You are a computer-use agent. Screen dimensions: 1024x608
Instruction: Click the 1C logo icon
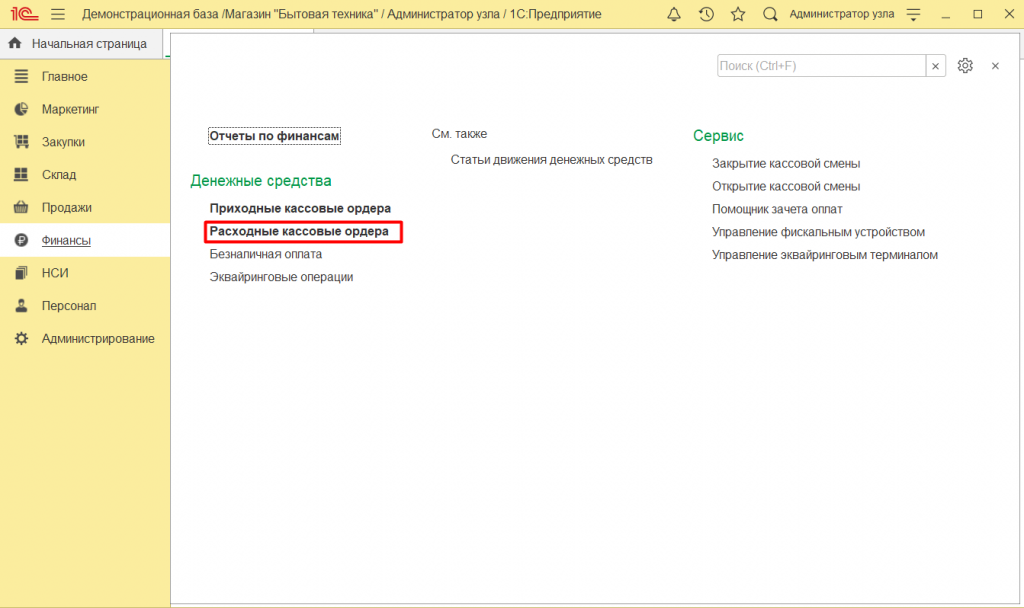point(24,14)
